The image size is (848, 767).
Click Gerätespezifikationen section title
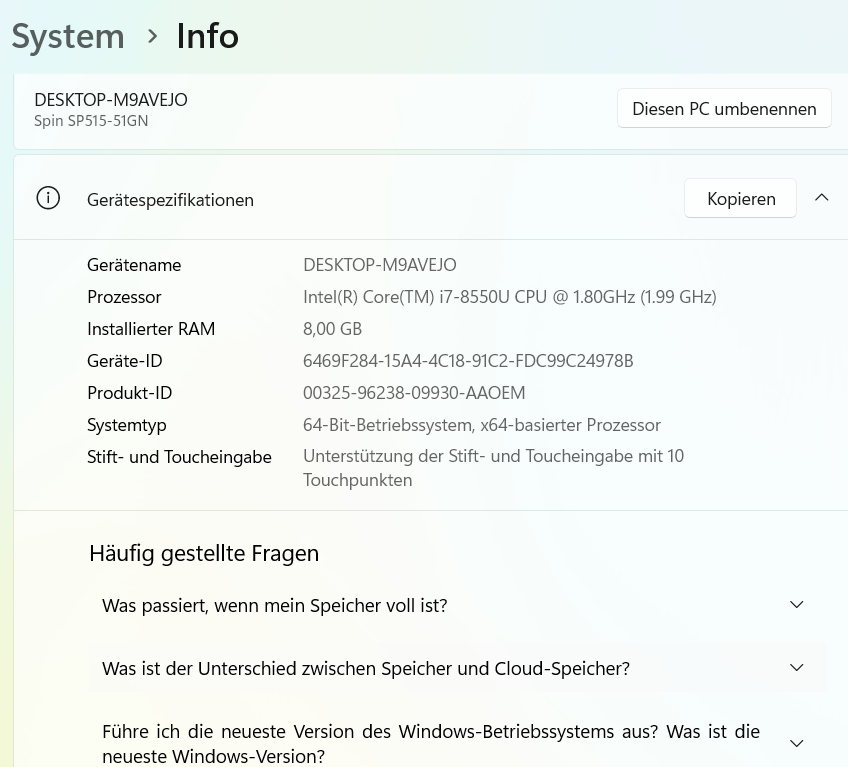[170, 200]
